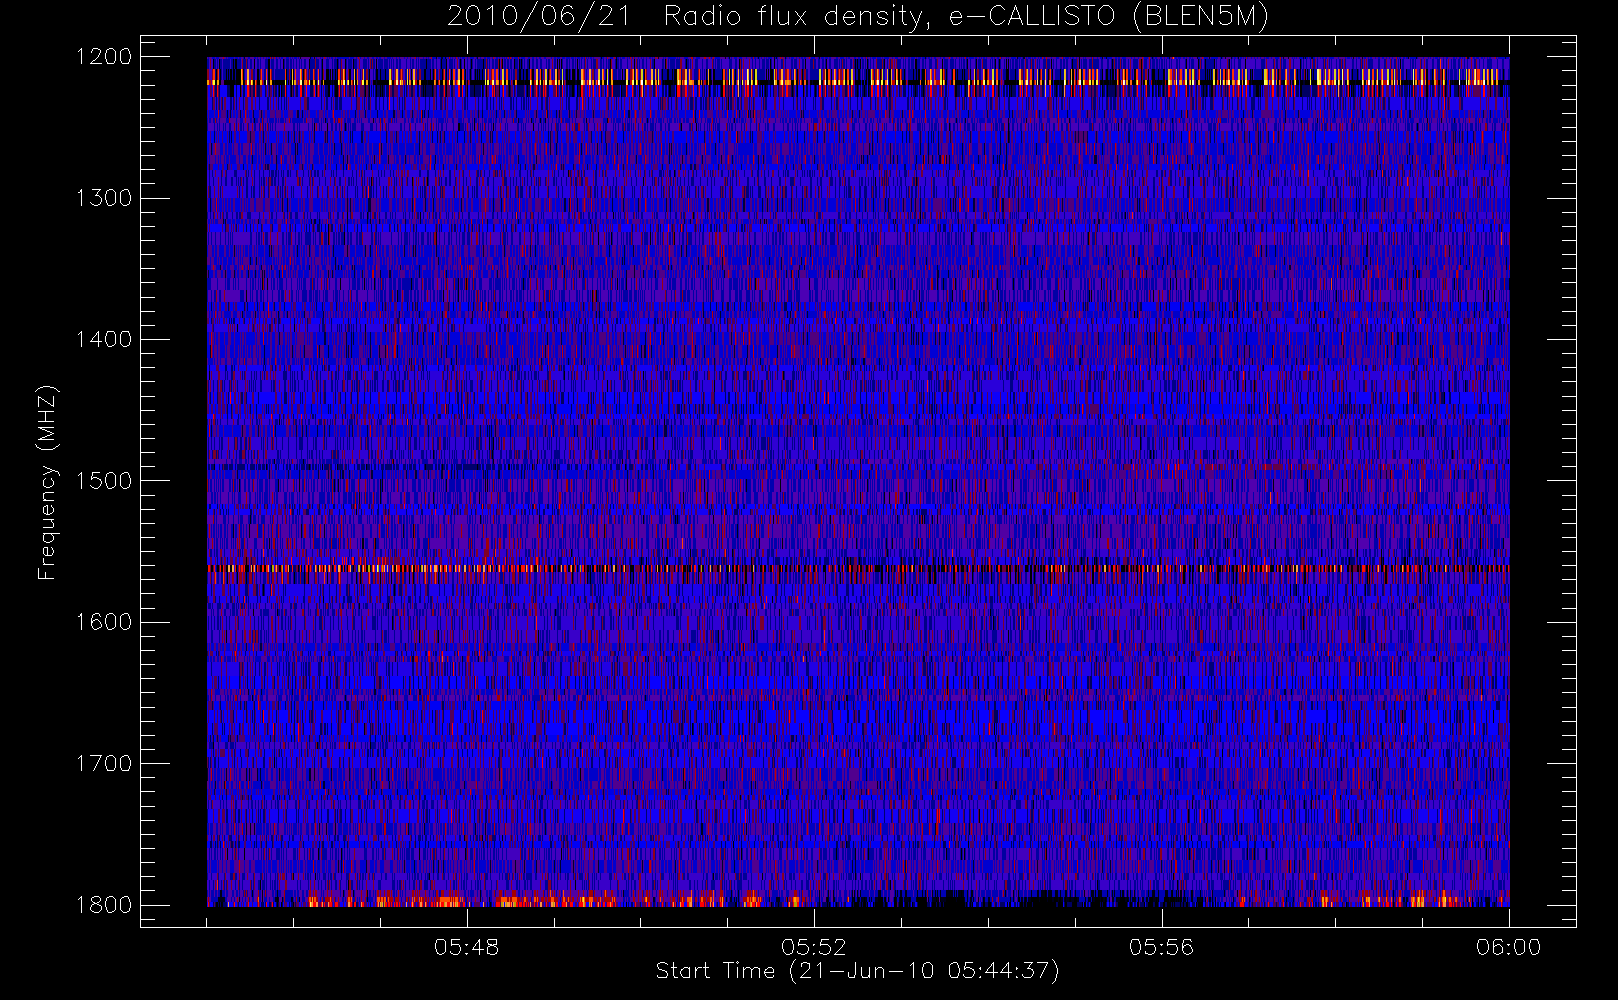The image size is (1618, 1000).
Task: Select the 'Frequency (MHz)' axis label
Action: coord(47,482)
